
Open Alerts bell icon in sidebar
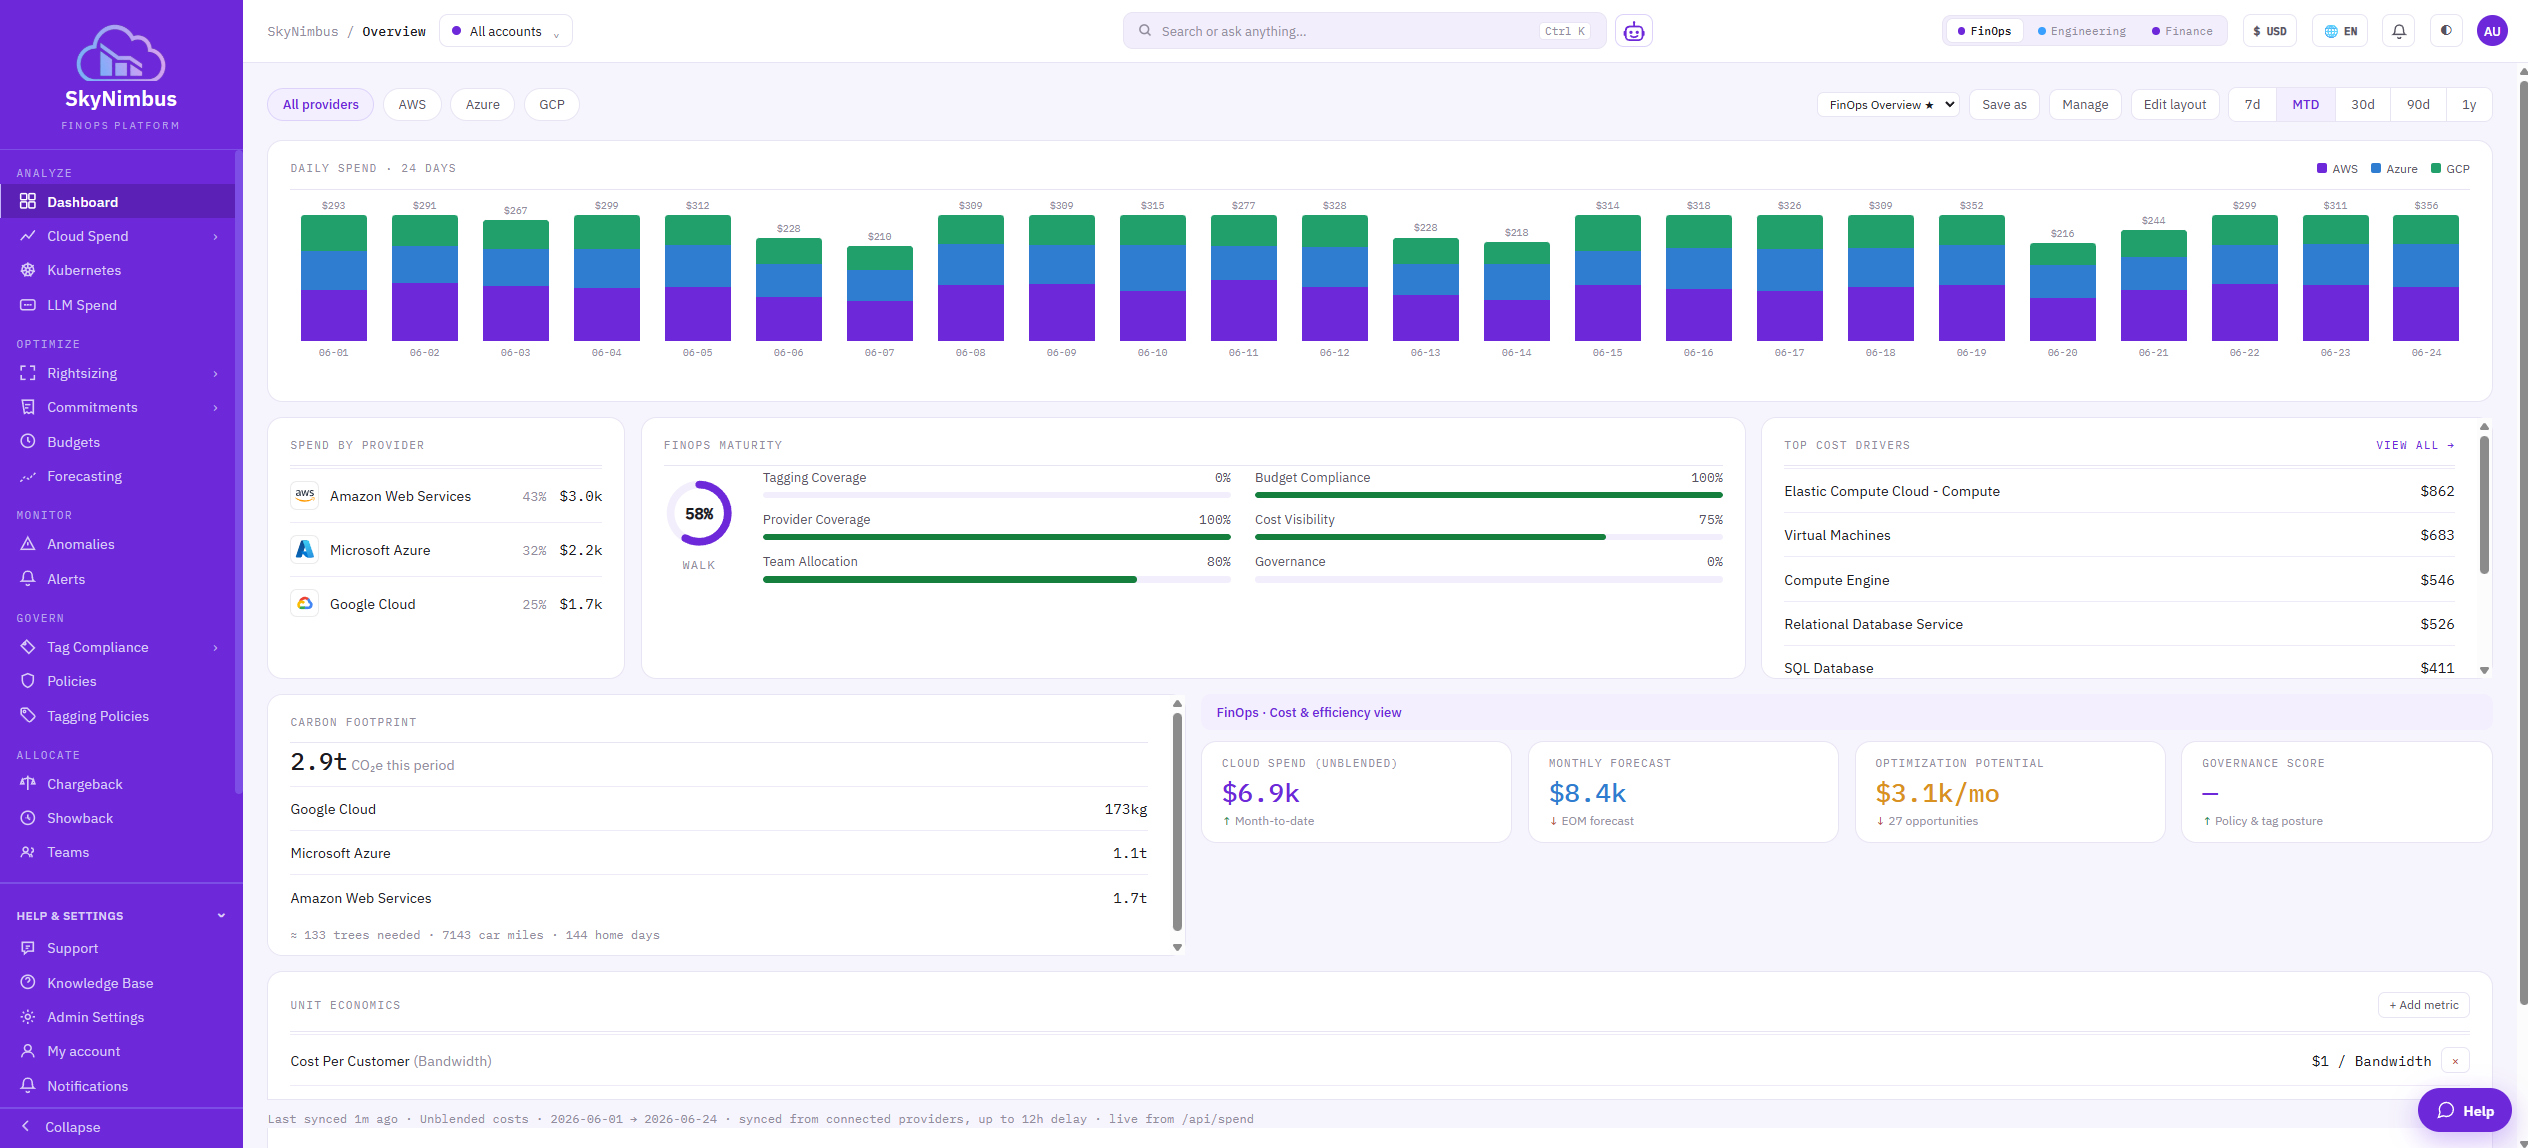point(28,579)
